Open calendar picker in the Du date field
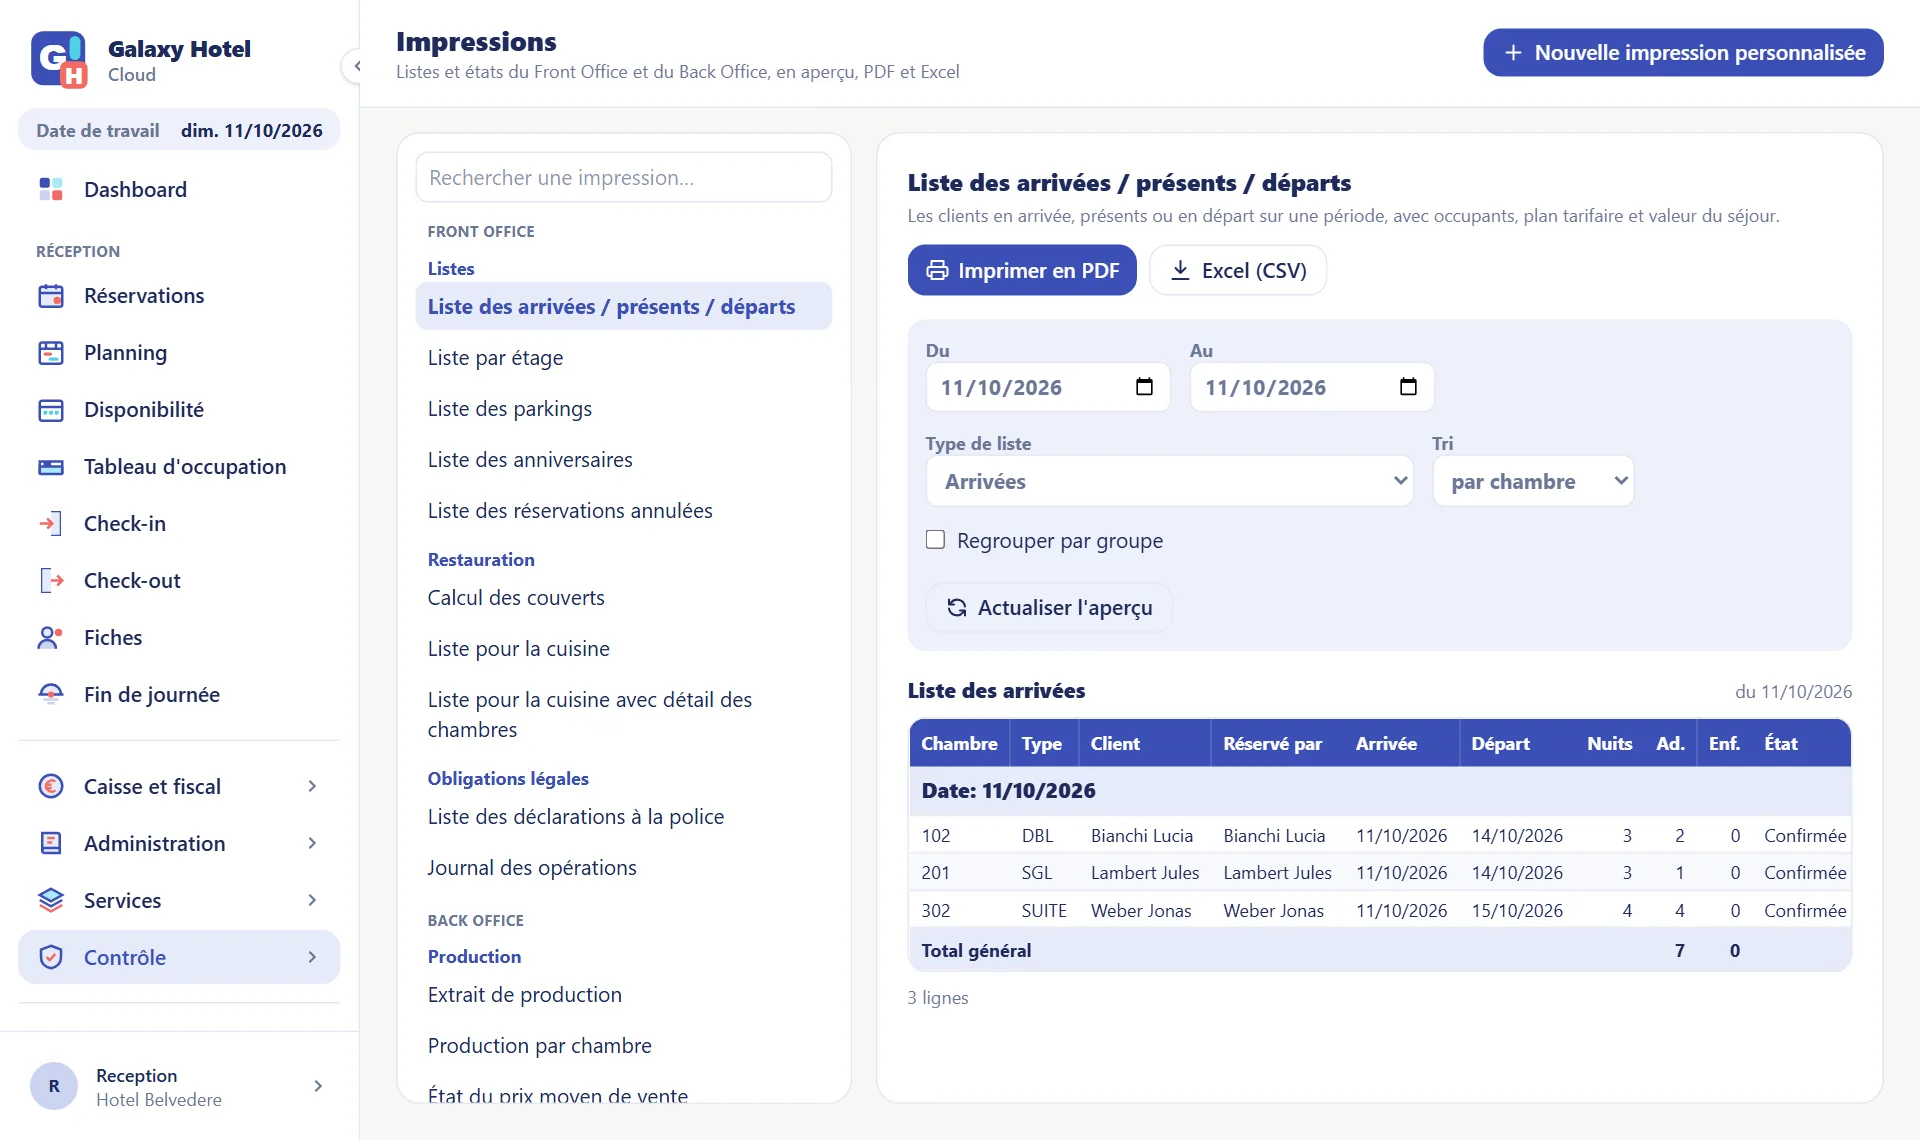Screen dimensions: 1920x1140 [x=1145, y=387]
